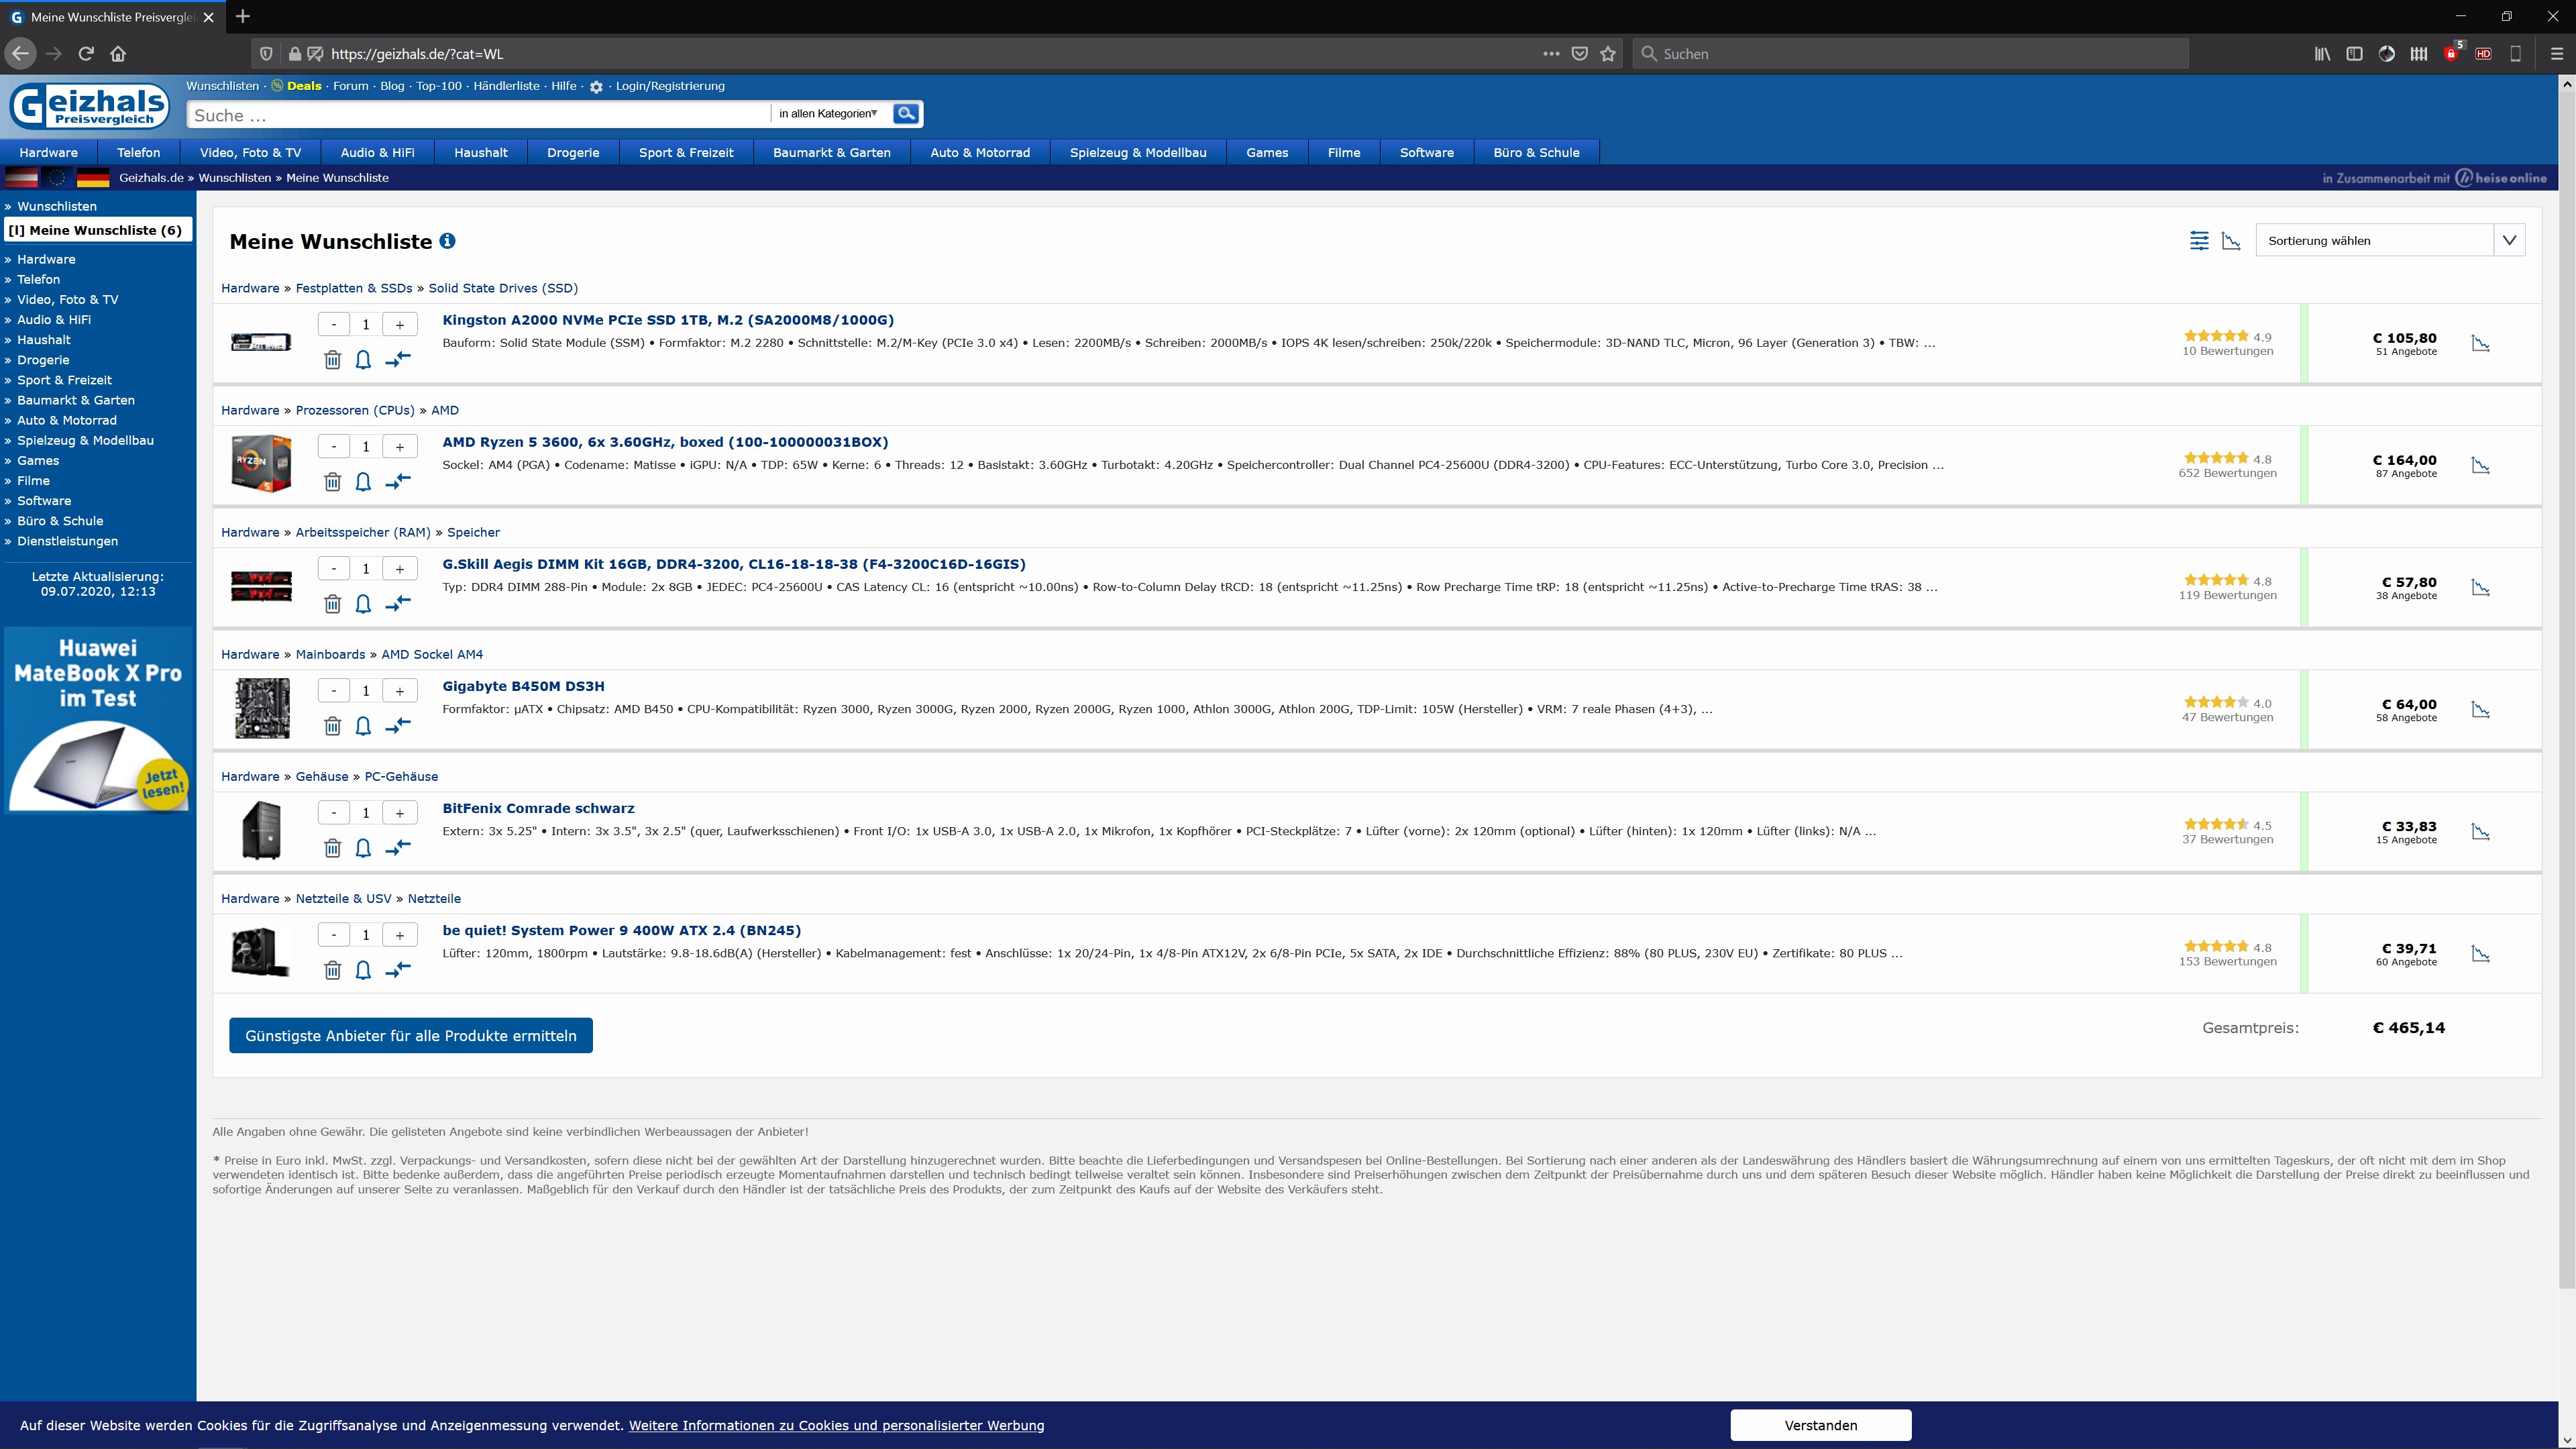Open the Hardware category tab
Screen dimensions: 2576x1449
(x=48, y=153)
